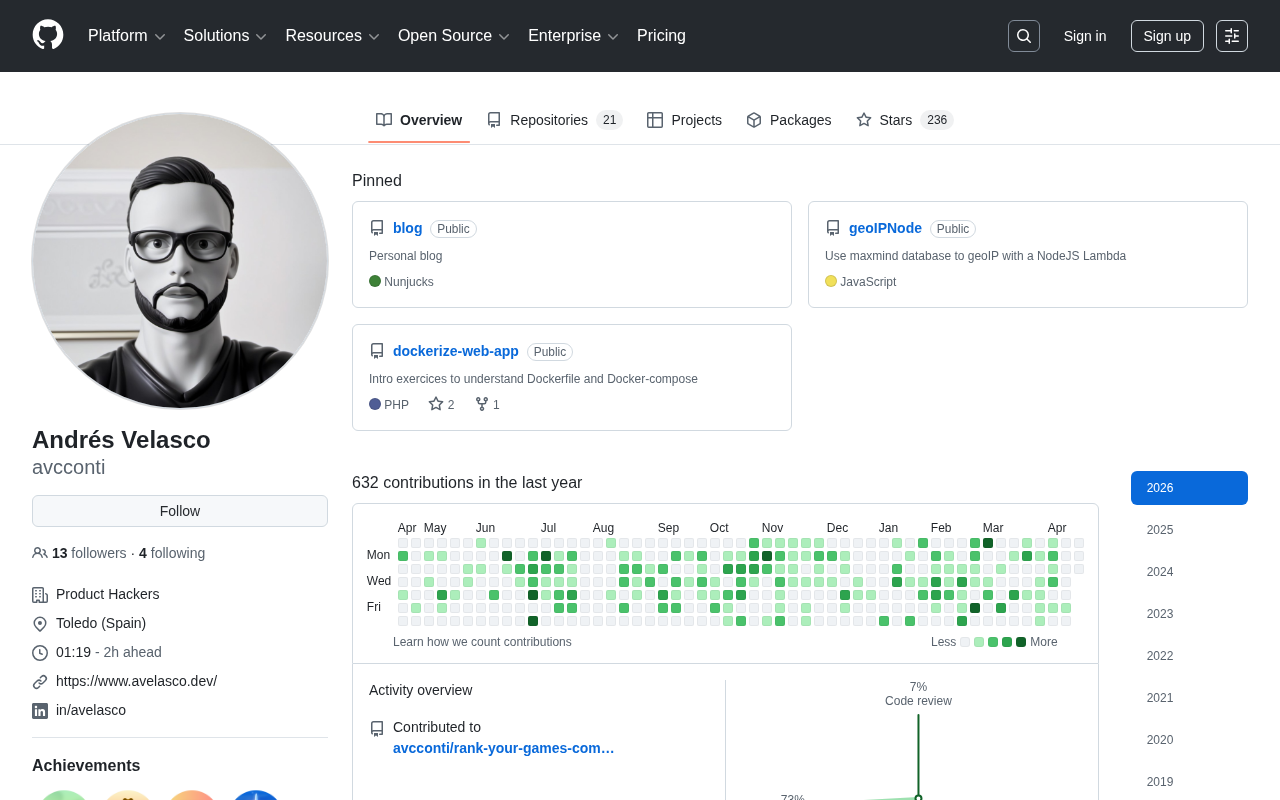Viewport: 1280px width, 800px height.
Task: Click the repository icon next to geoIPNode
Action: click(833, 228)
